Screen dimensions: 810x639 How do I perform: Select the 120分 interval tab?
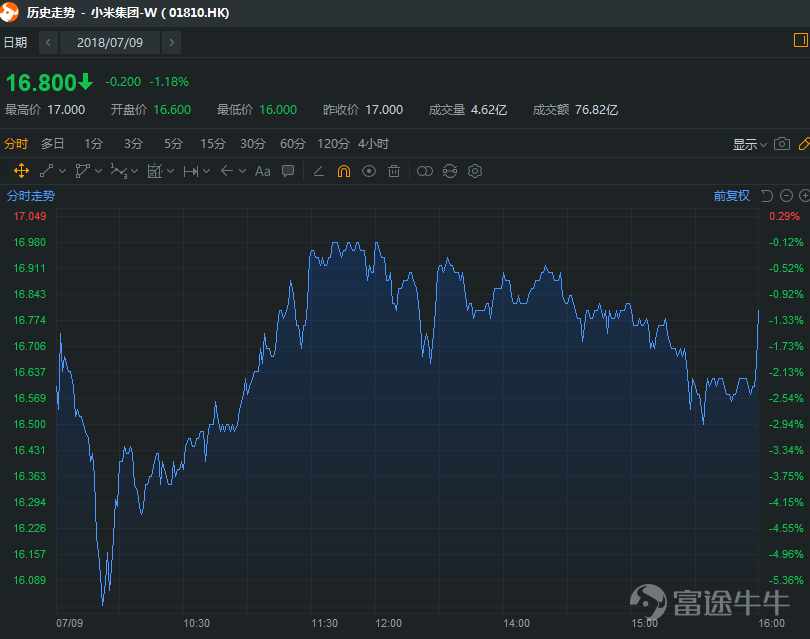pyautogui.click(x=333, y=144)
